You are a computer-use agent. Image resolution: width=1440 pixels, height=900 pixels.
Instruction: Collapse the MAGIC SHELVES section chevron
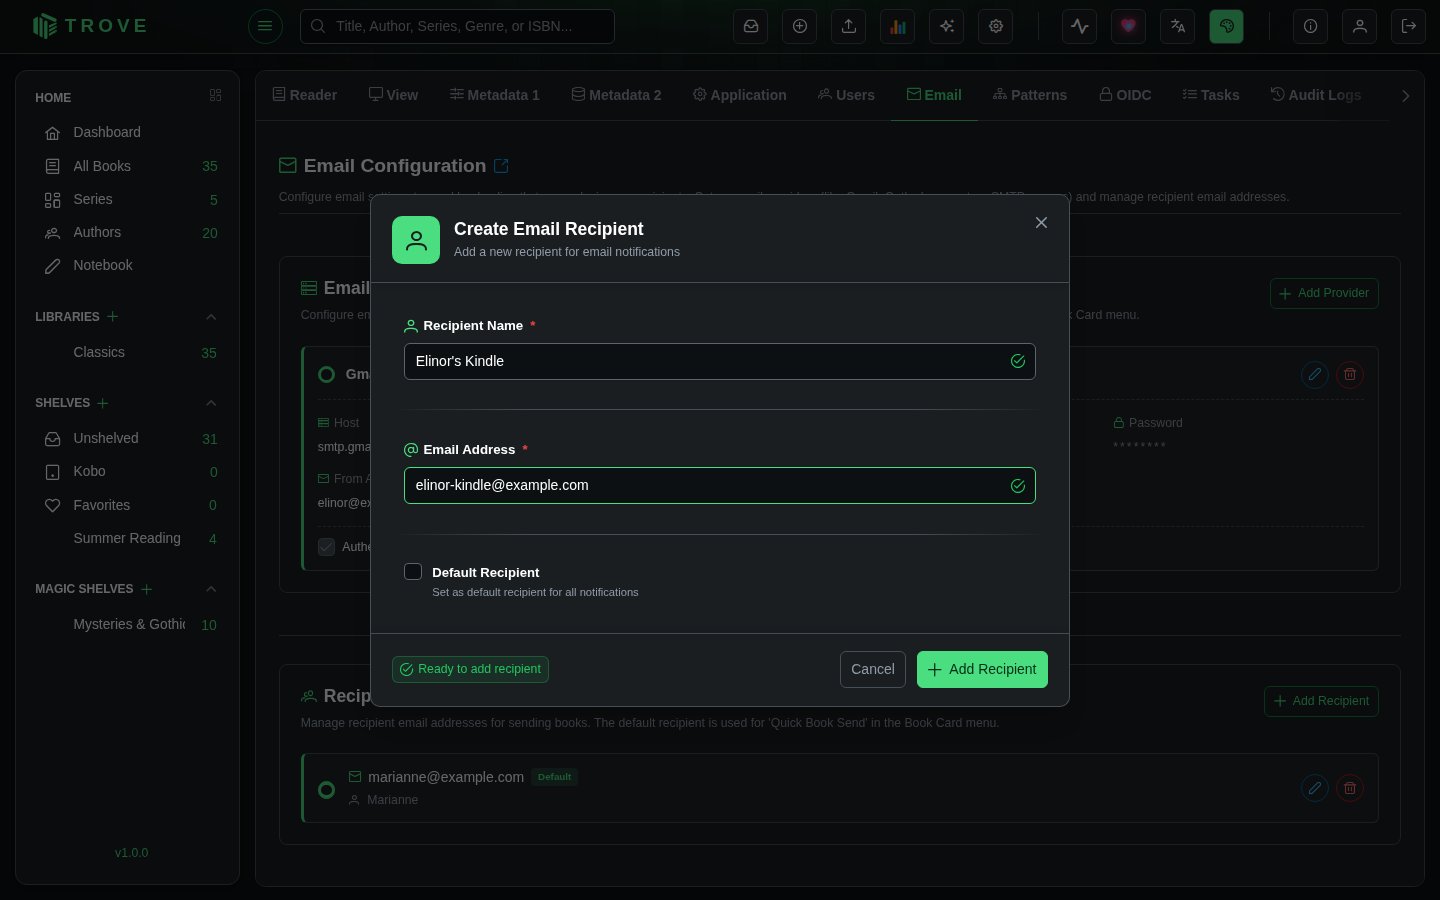coord(211,589)
